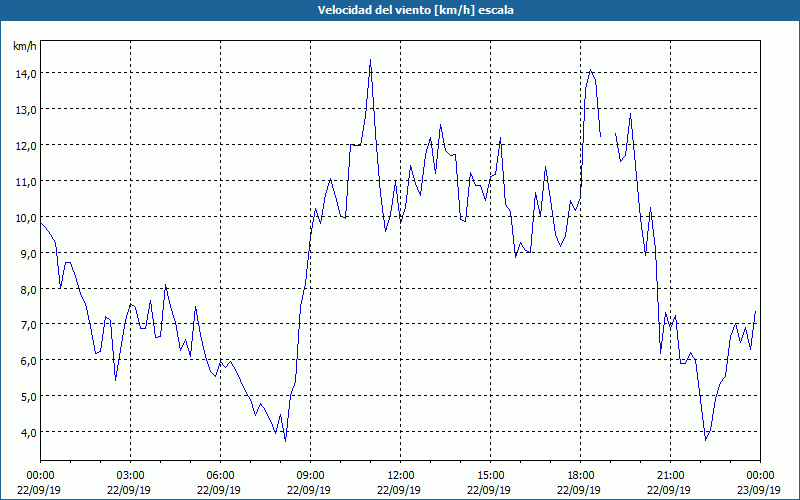The width and height of the screenshot is (800, 500).
Task: Click the chart title 'Velocidad del viento [km/h] escala'
Action: 415,10
